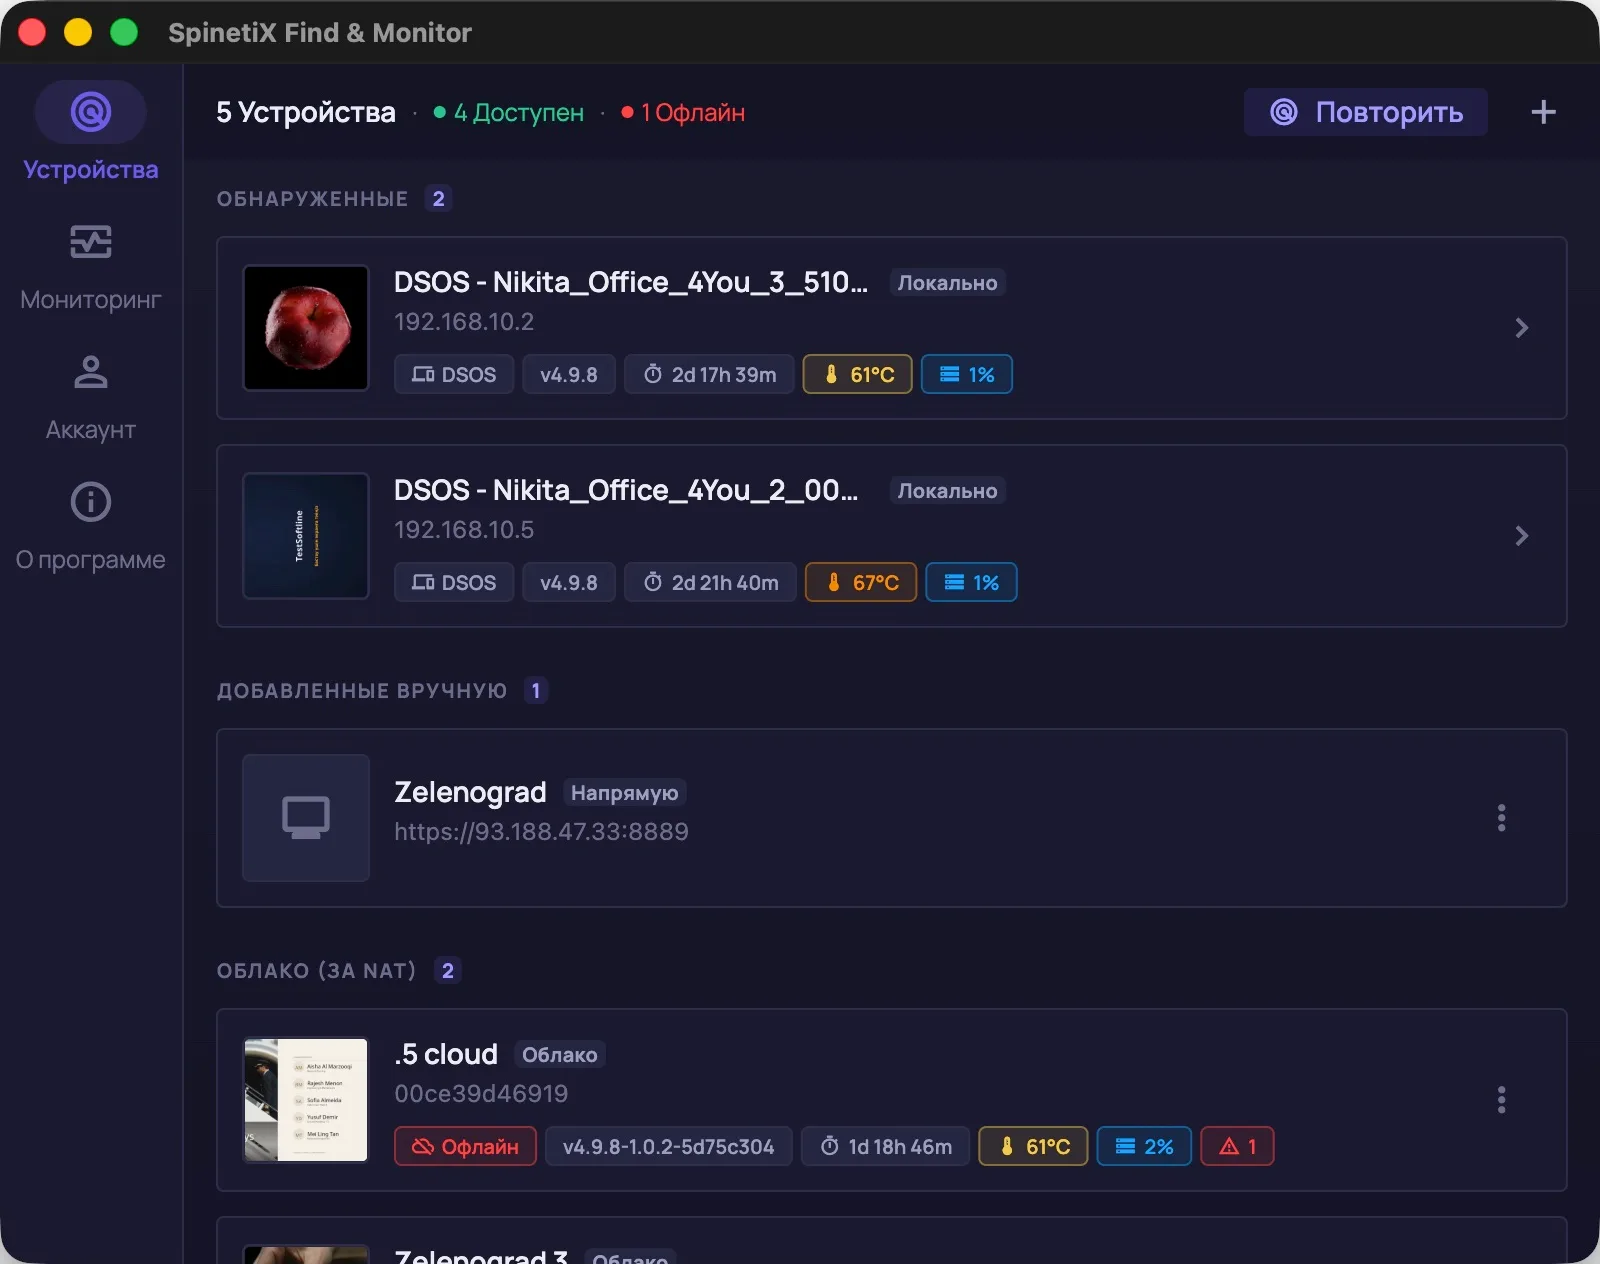Image resolution: width=1600 pixels, height=1264 pixels.
Task: Click the 1d 18h 46m uptime badge
Action: click(x=885, y=1147)
